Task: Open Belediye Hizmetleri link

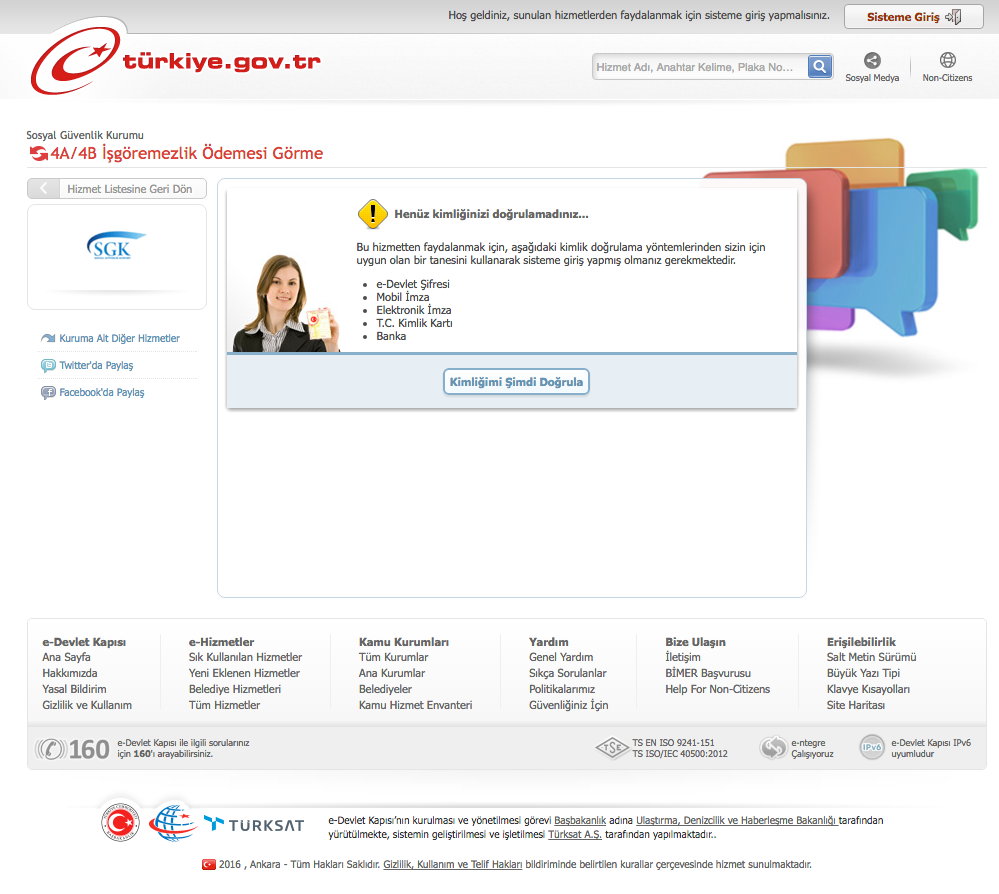Action: click(234, 689)
